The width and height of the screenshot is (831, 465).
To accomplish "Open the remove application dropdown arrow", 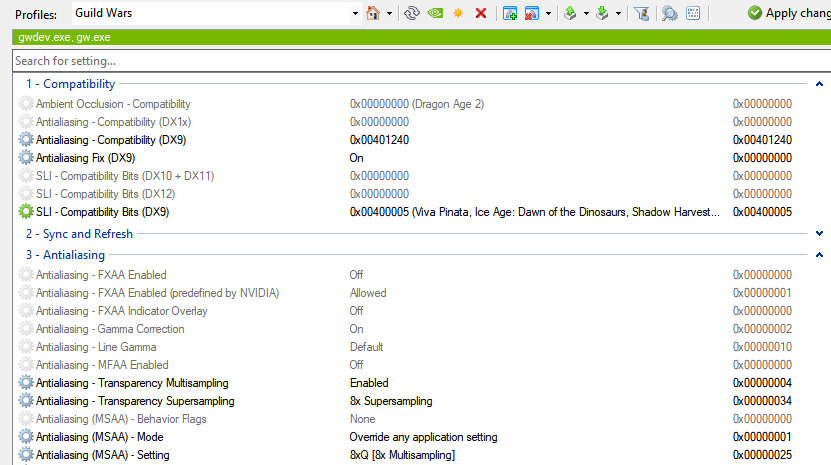I will [x=549, y=13].
